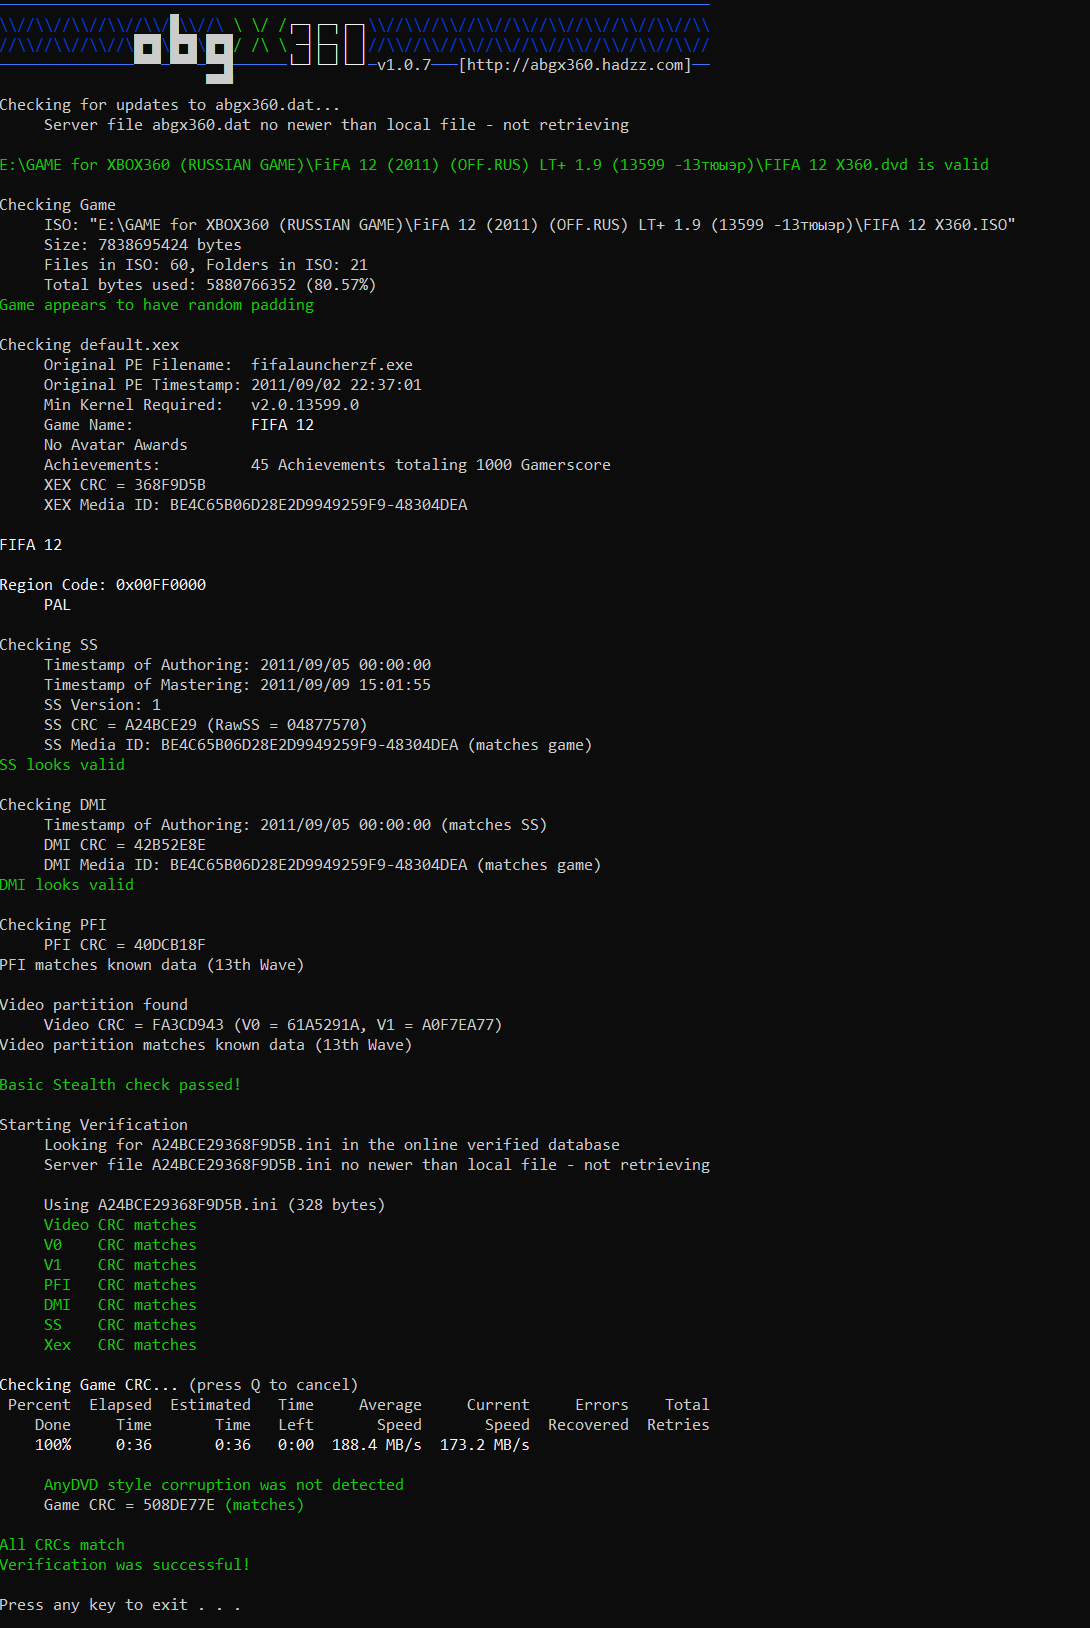Image resolution: width=1090 pixels, height=1628 pixels.
Task: Click 'Total bytes used: 5880766352 (80.57%)'
Action: 210,285
